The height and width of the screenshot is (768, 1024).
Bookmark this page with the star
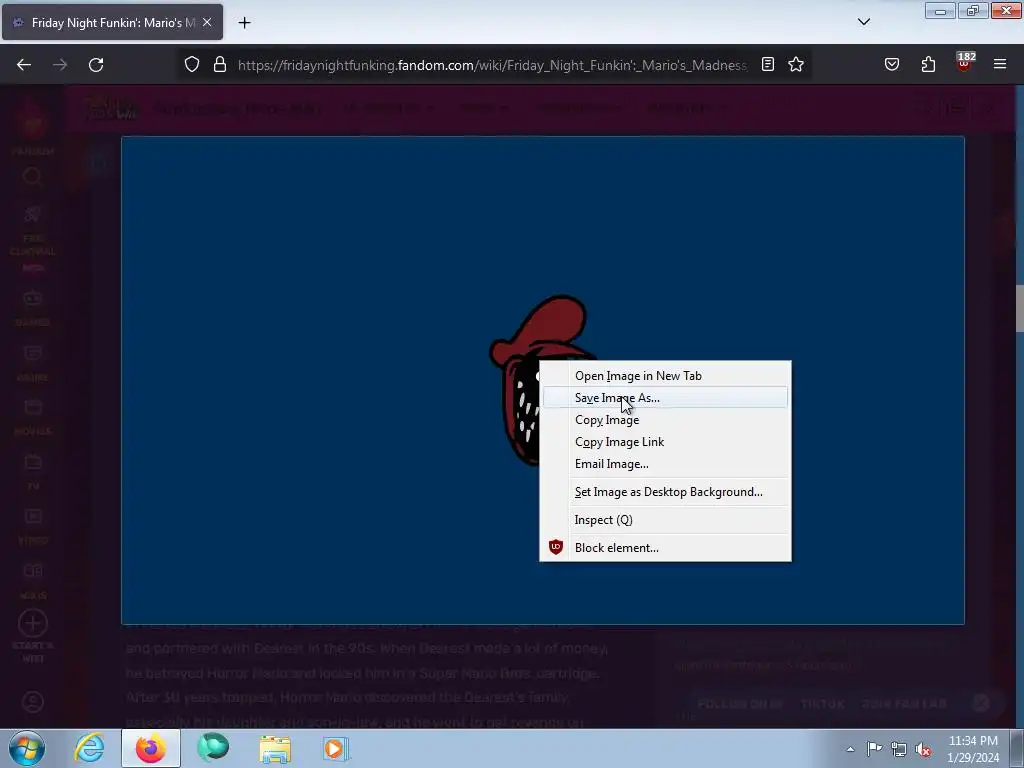pos(795,65)
